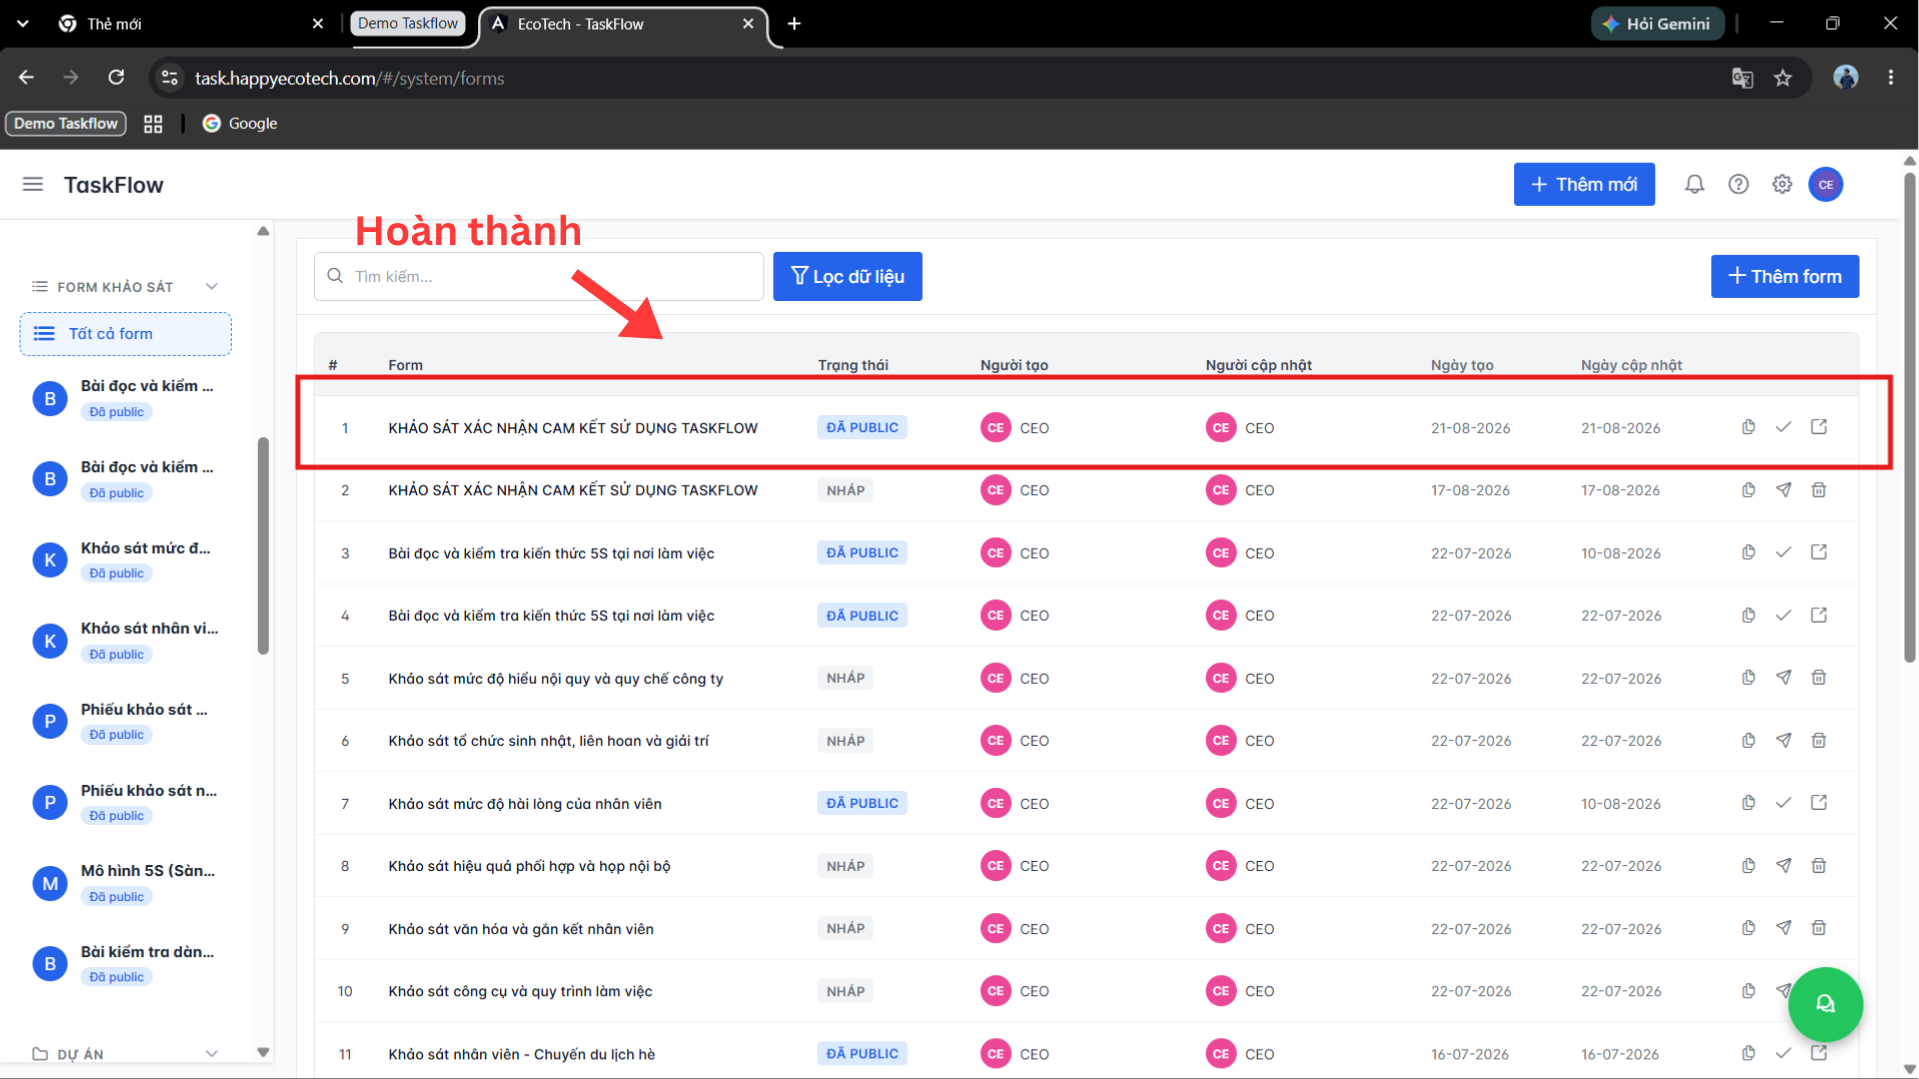Open sidebar item Bài kiểm tra dàn...
The height and width of the screenshot is (1079, 1919).
[126, 964]
